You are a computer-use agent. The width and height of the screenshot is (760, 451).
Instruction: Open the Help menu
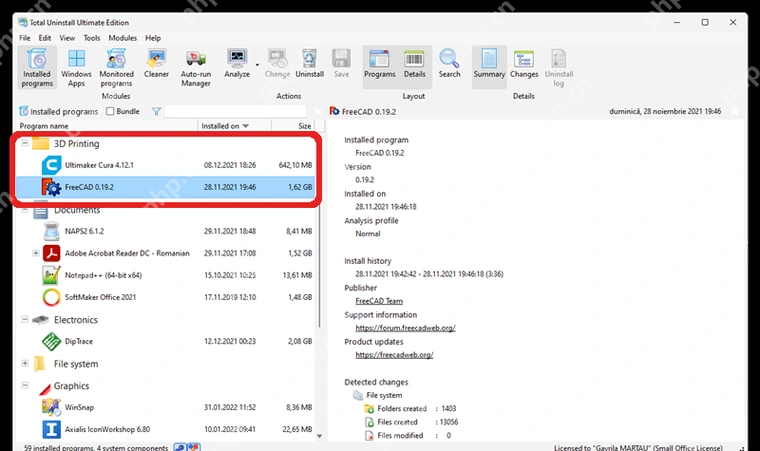[x=153, y=38]
